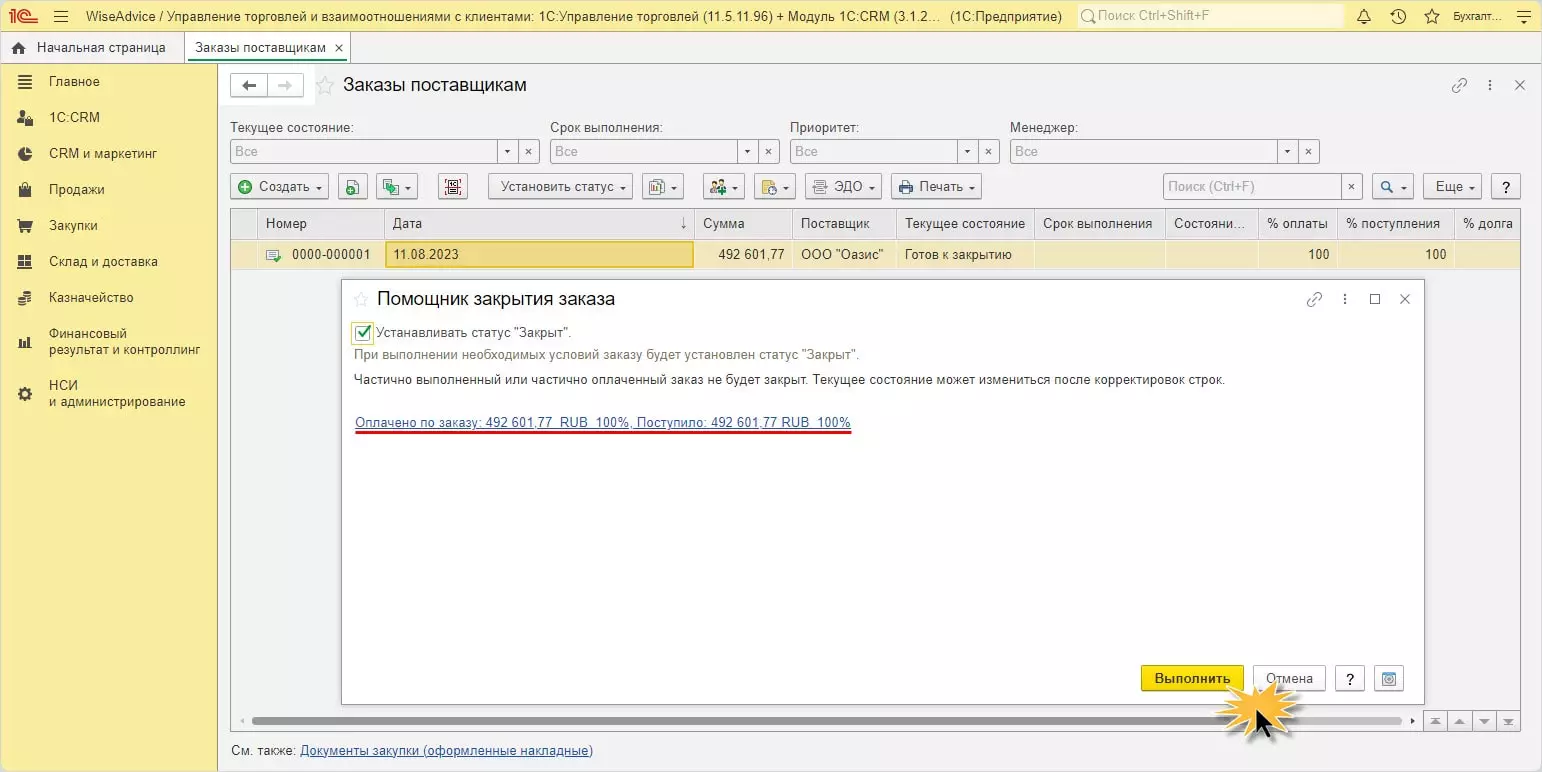The width and height of the screenshot is (1542, 772).
Task: Open the ЭДО dropdown menu
Action: pyautogui.click(x=844, y=187)
